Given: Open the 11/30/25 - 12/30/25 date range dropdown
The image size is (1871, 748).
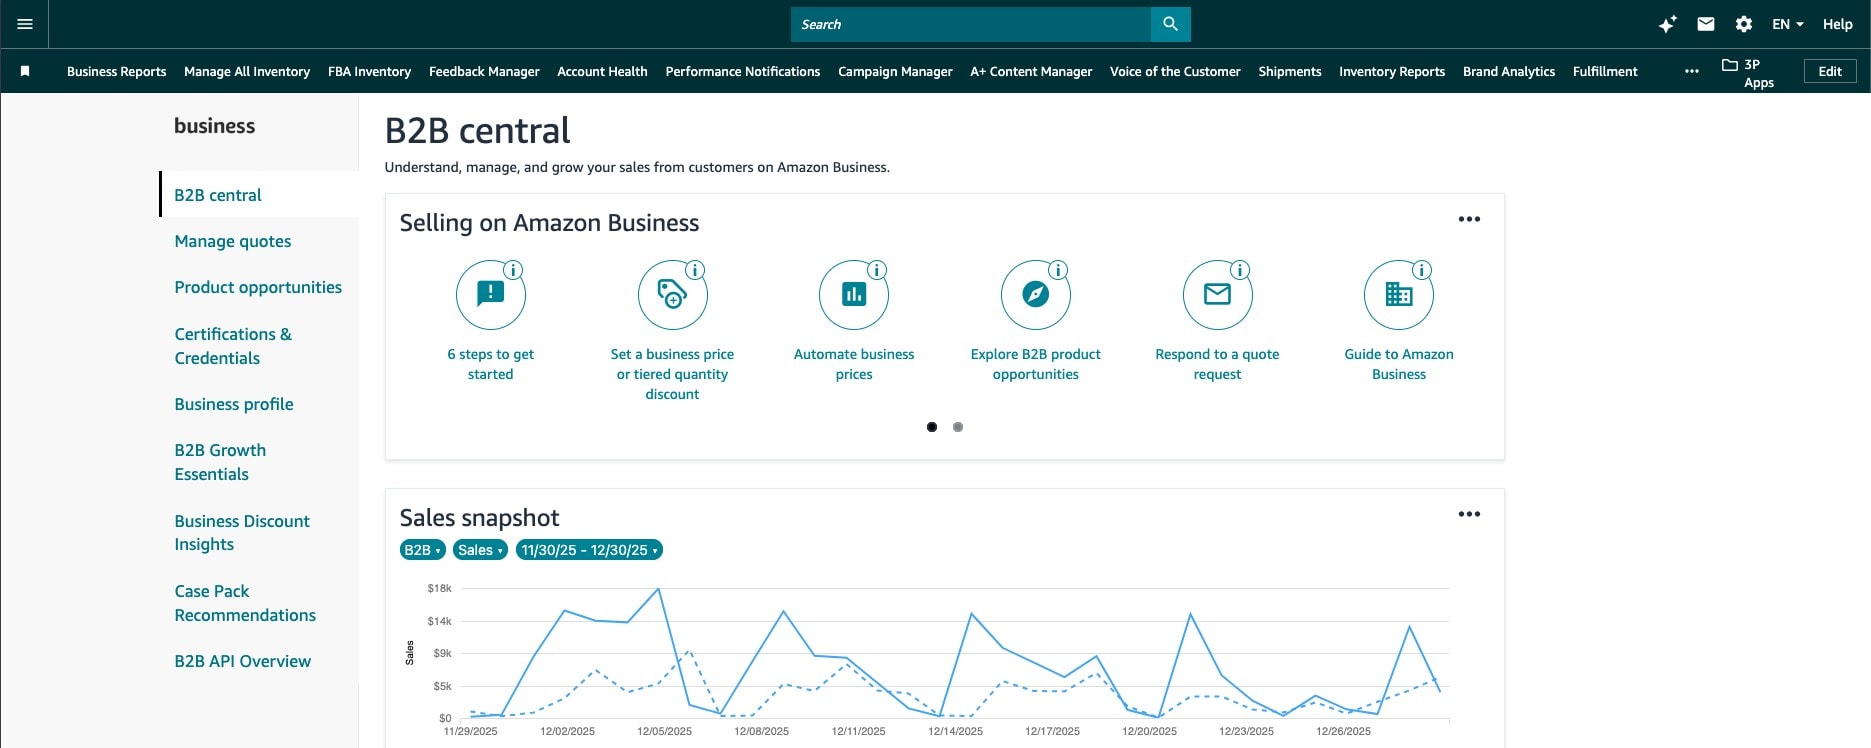Looking at the screenshot, I should (x=589, y=550).
